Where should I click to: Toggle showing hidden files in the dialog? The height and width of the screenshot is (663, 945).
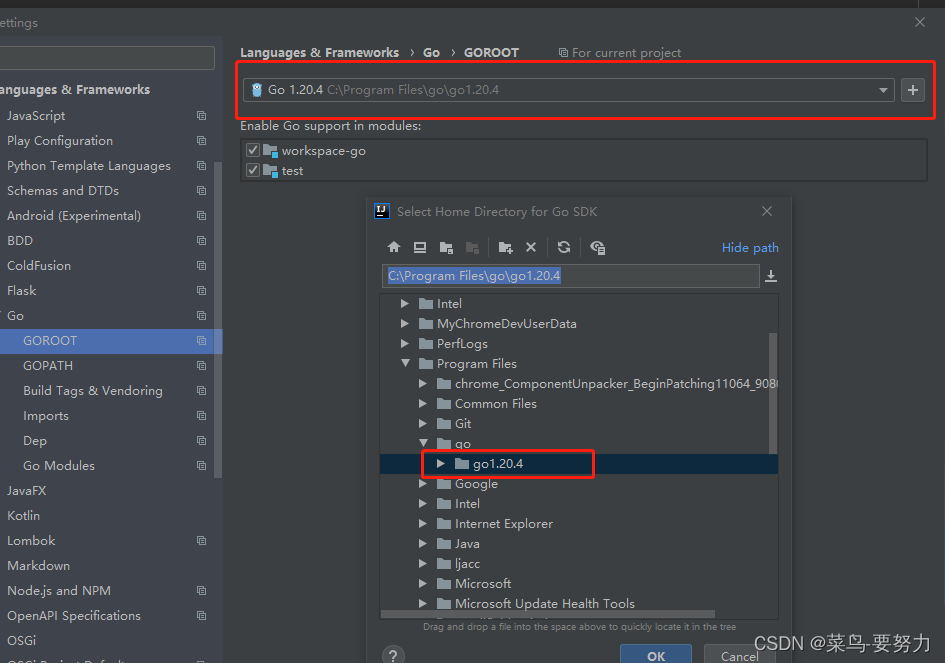597,247
